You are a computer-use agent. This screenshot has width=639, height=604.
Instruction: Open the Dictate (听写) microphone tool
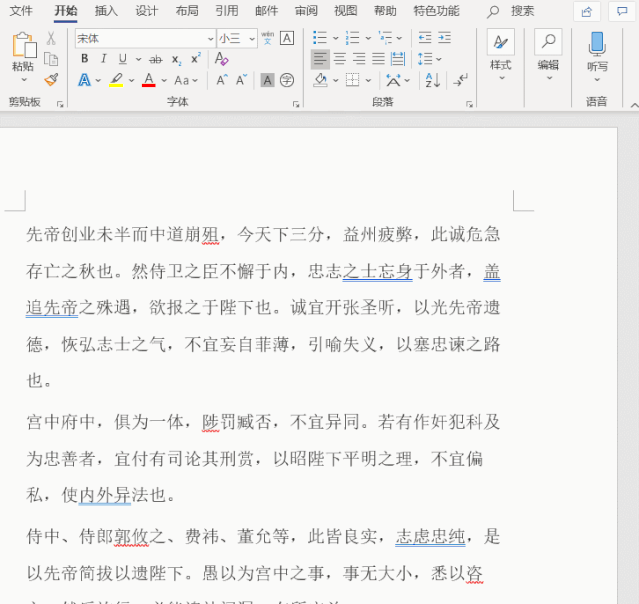(597, 48)
